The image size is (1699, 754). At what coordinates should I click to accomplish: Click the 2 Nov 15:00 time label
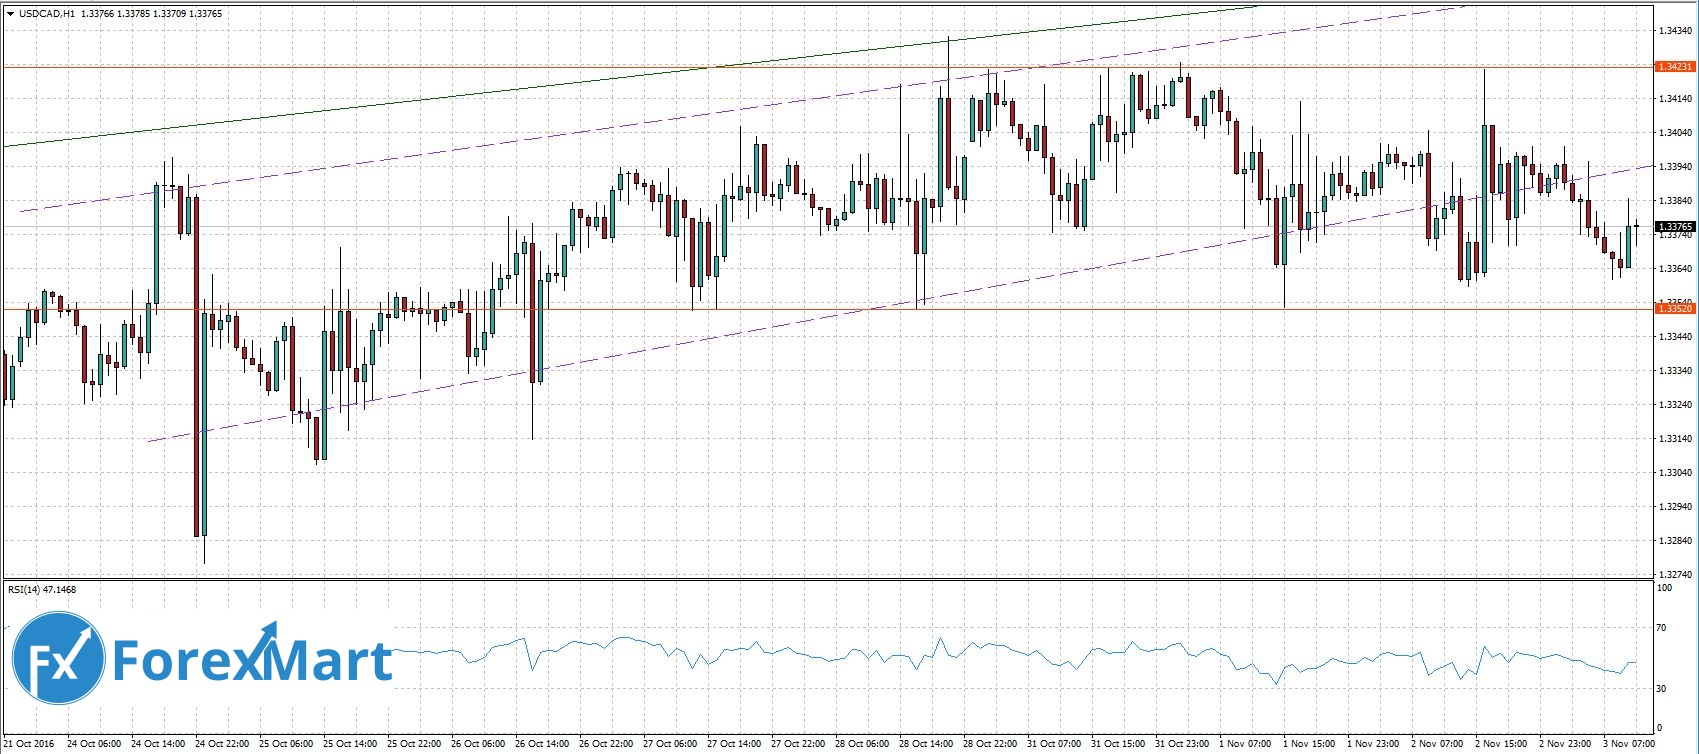1502,744
